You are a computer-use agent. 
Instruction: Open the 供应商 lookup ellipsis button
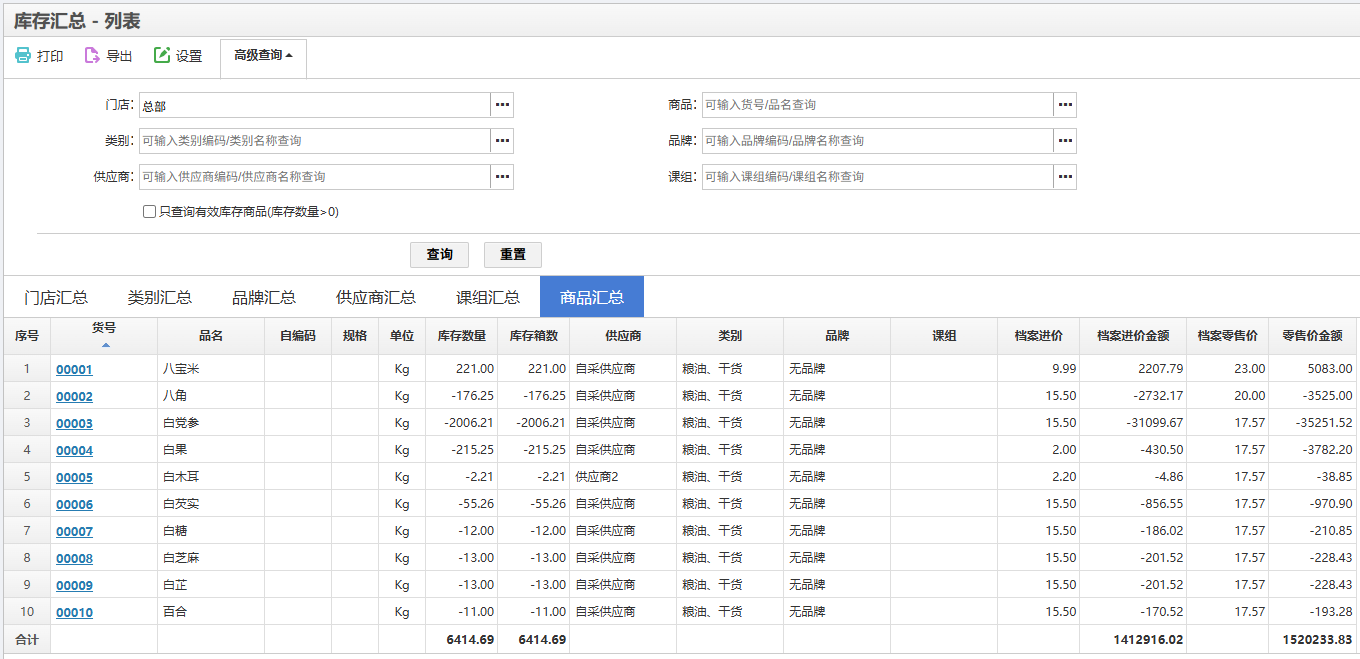[x=502, y=177]
